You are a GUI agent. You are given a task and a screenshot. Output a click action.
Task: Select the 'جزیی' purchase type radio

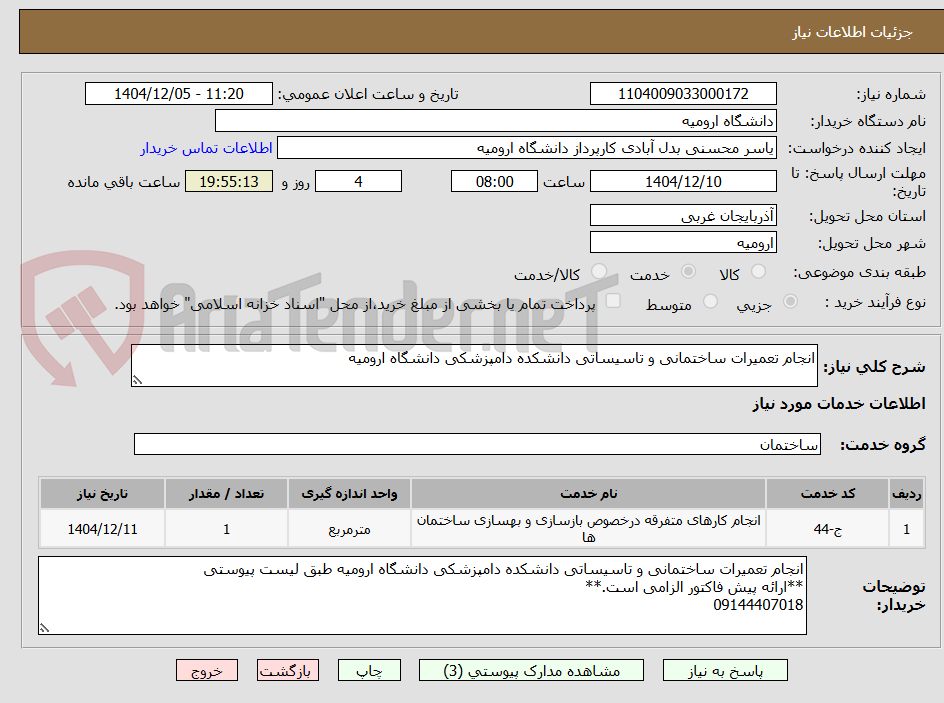pyautogui.click(x=790, y=302)
